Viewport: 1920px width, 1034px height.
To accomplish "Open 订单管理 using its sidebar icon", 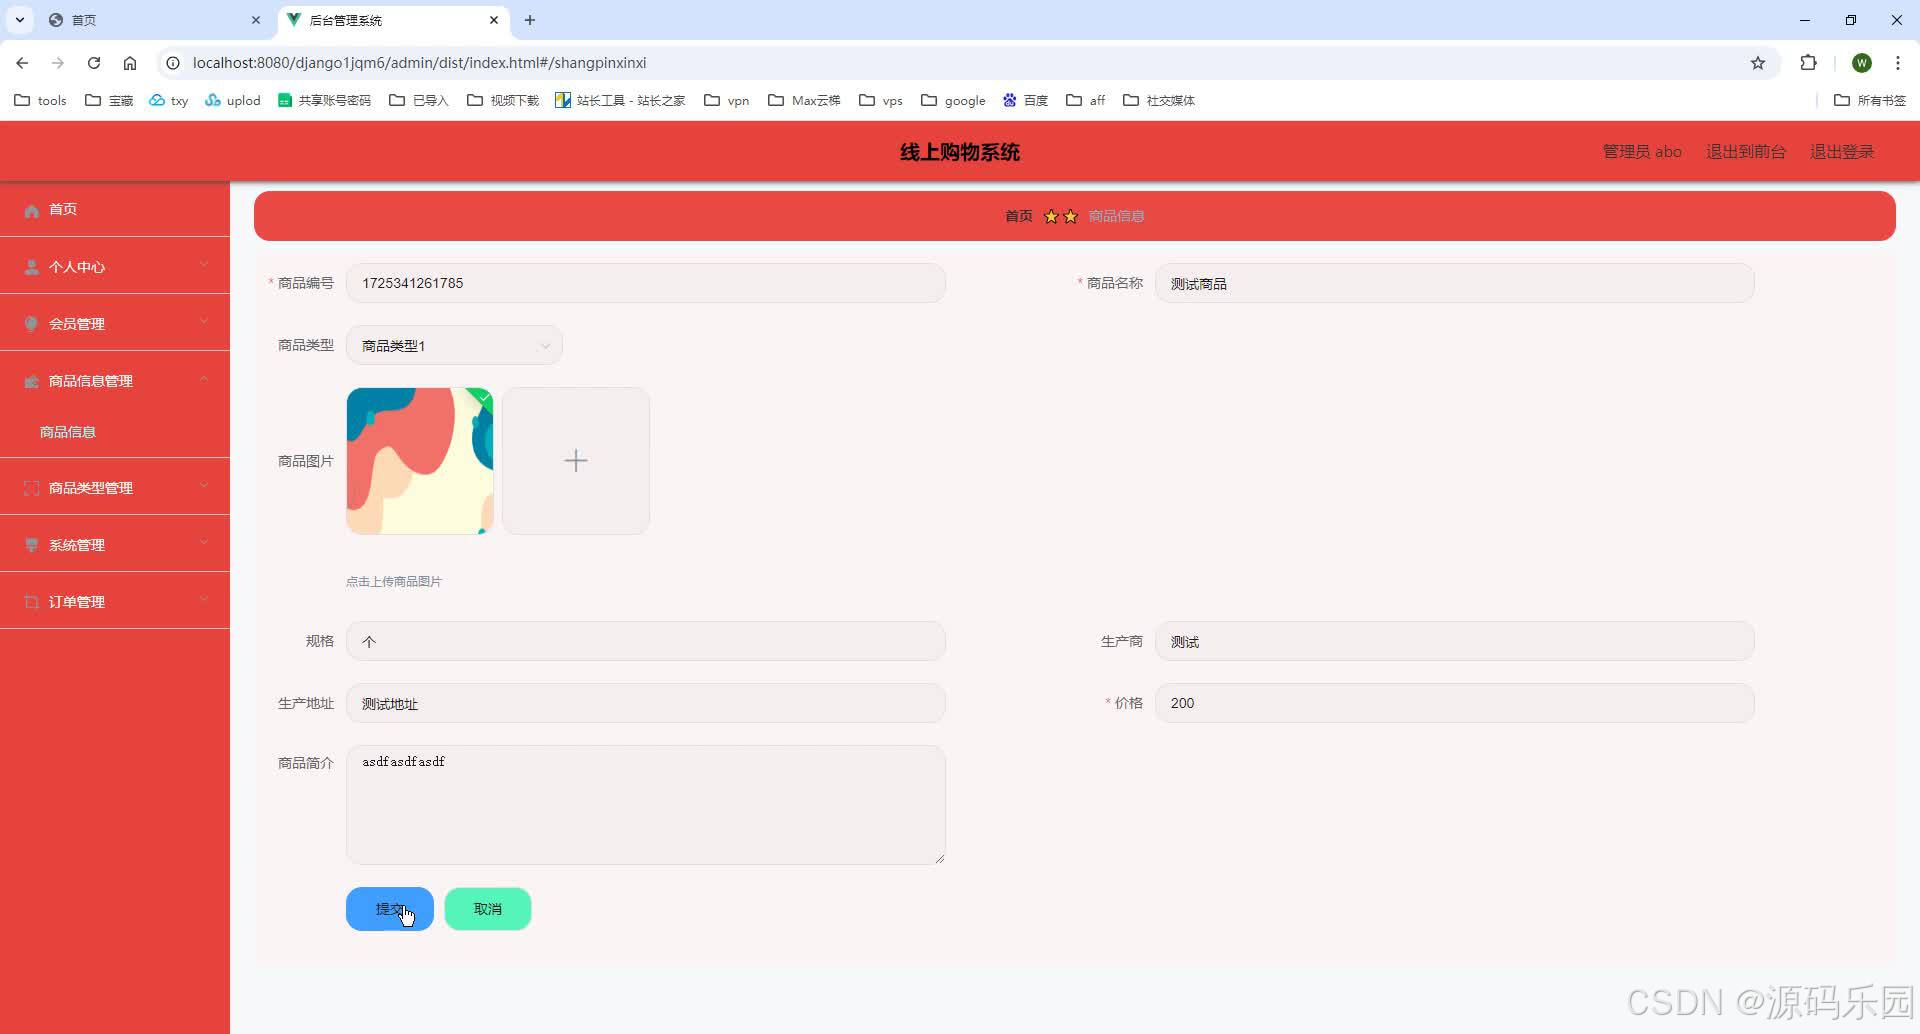I will 31,601.
